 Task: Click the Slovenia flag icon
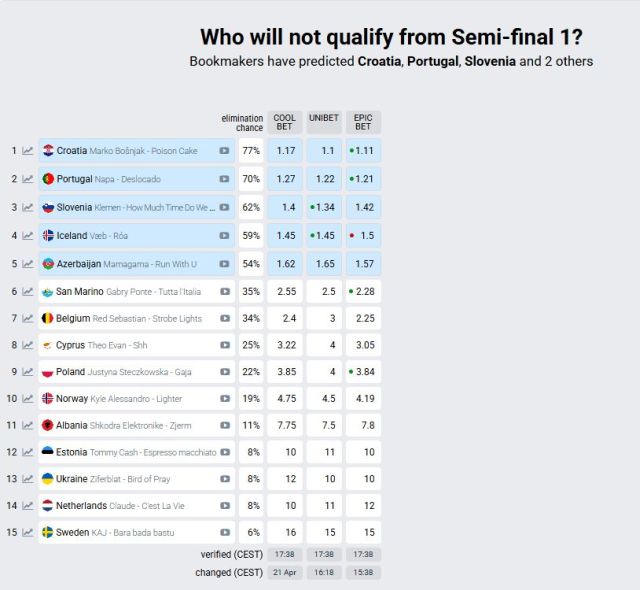coord(48,207)
